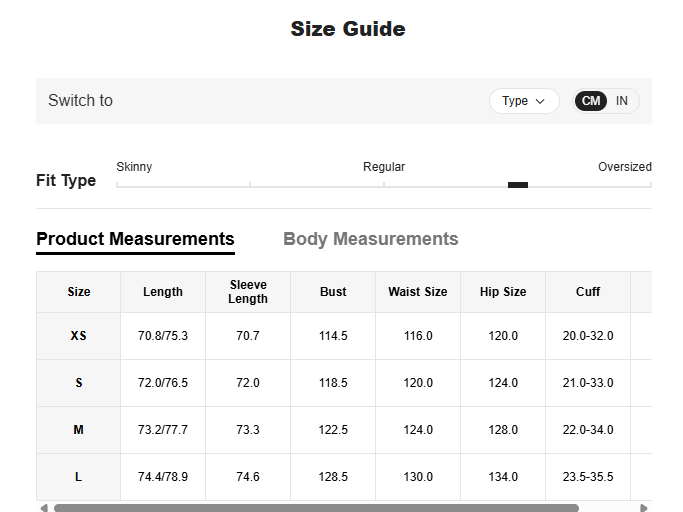Click the Hip Size column header

coord(503,292)
